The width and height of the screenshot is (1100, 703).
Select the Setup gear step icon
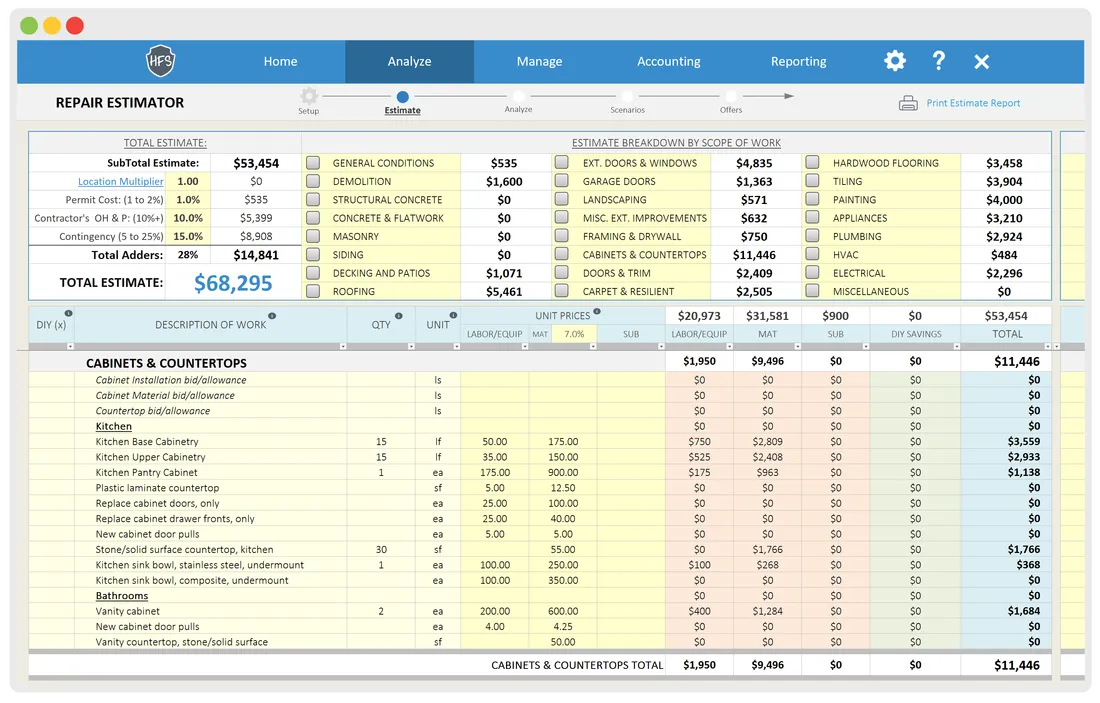pos(309,96)
